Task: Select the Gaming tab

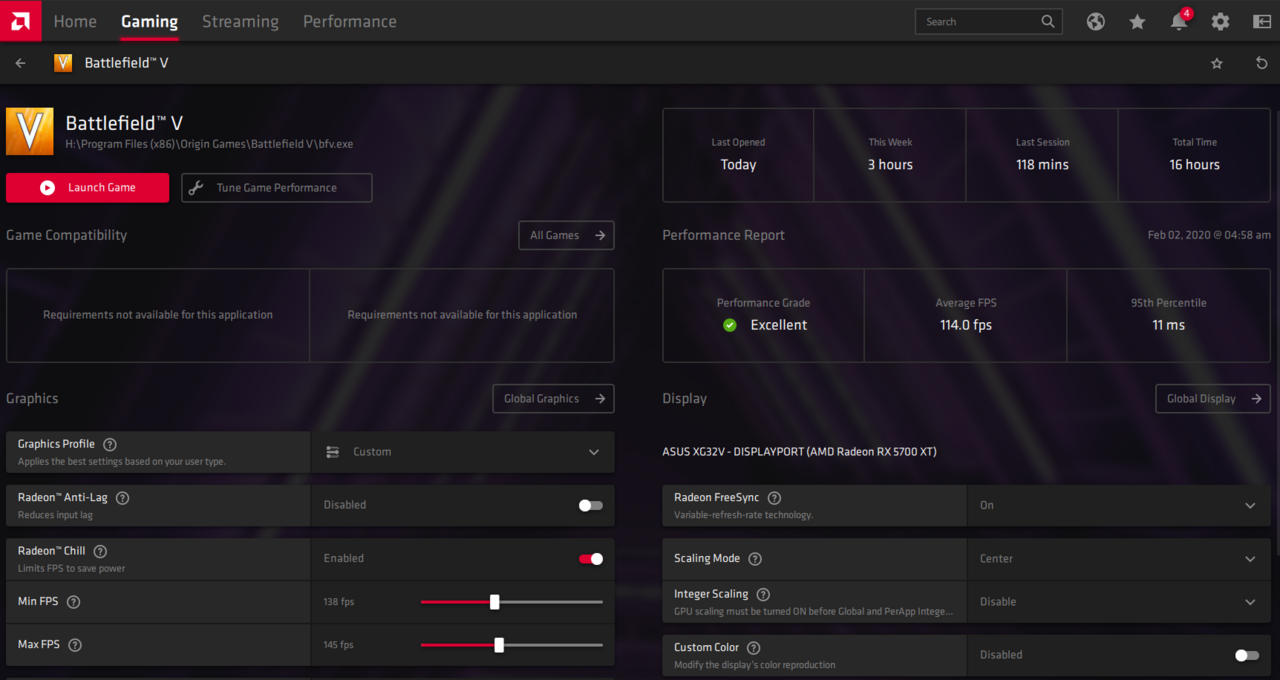Action: (149, 21)
